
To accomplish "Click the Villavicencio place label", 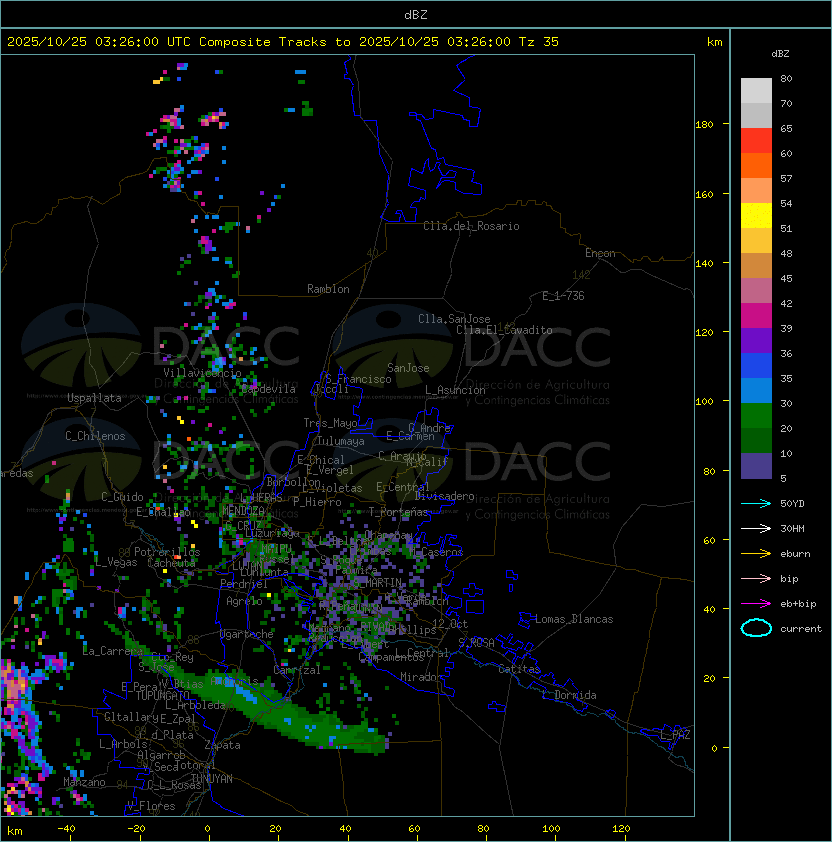I will (202, 373).
